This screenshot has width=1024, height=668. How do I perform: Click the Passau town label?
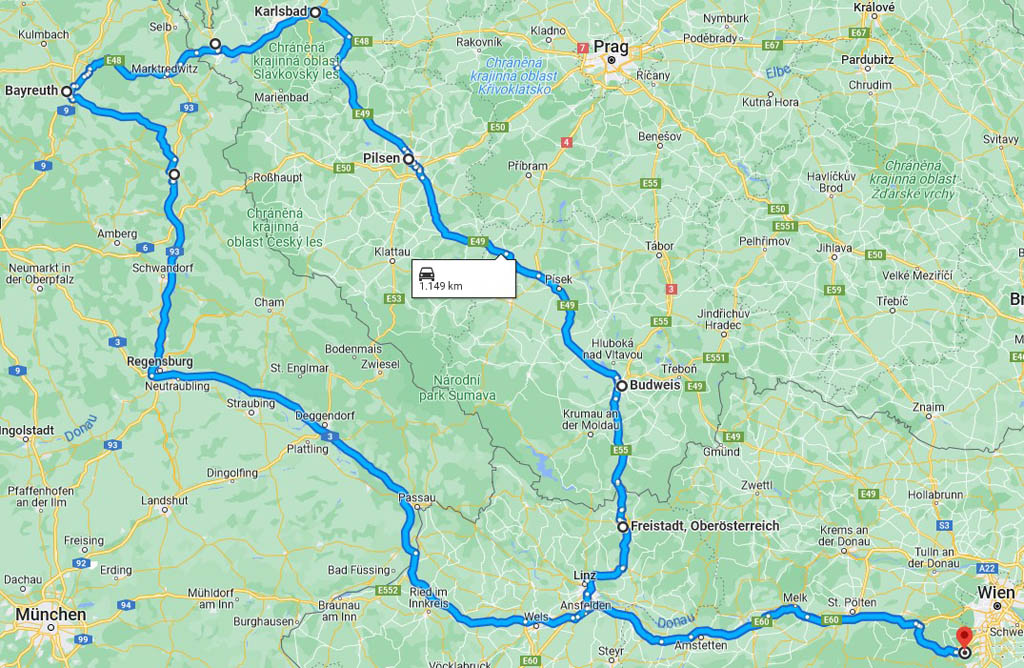[x=417, y=498]
